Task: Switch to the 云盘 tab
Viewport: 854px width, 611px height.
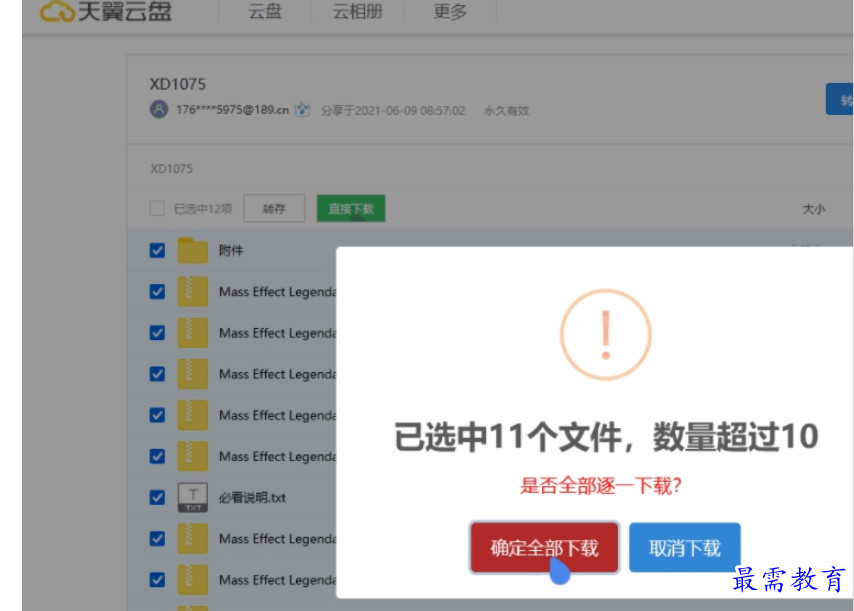Action: (x=265, y=12)
